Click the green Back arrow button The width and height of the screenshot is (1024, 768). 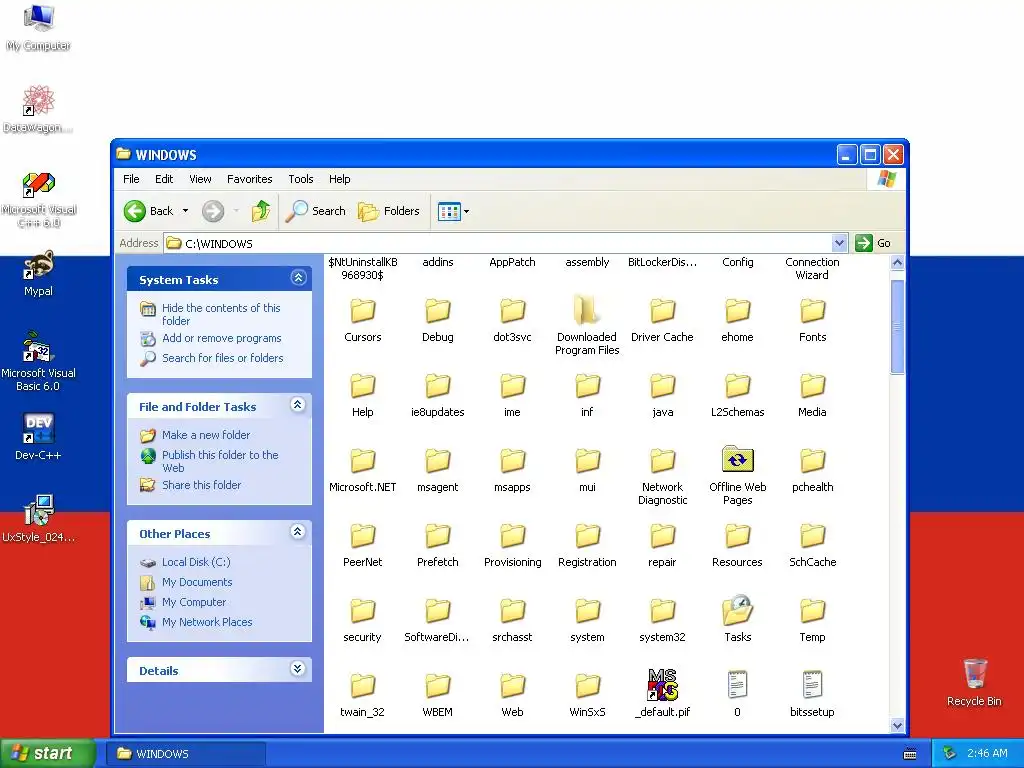135,211
